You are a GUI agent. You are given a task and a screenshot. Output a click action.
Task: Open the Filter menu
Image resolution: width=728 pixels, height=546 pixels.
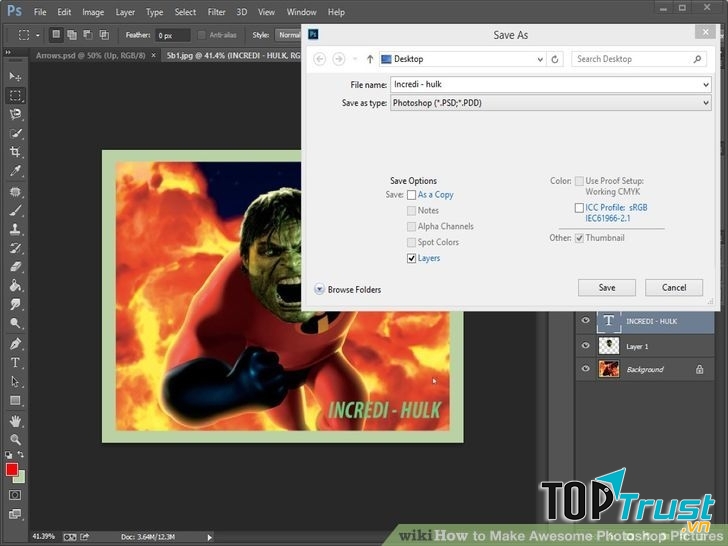tap(216, 12)
